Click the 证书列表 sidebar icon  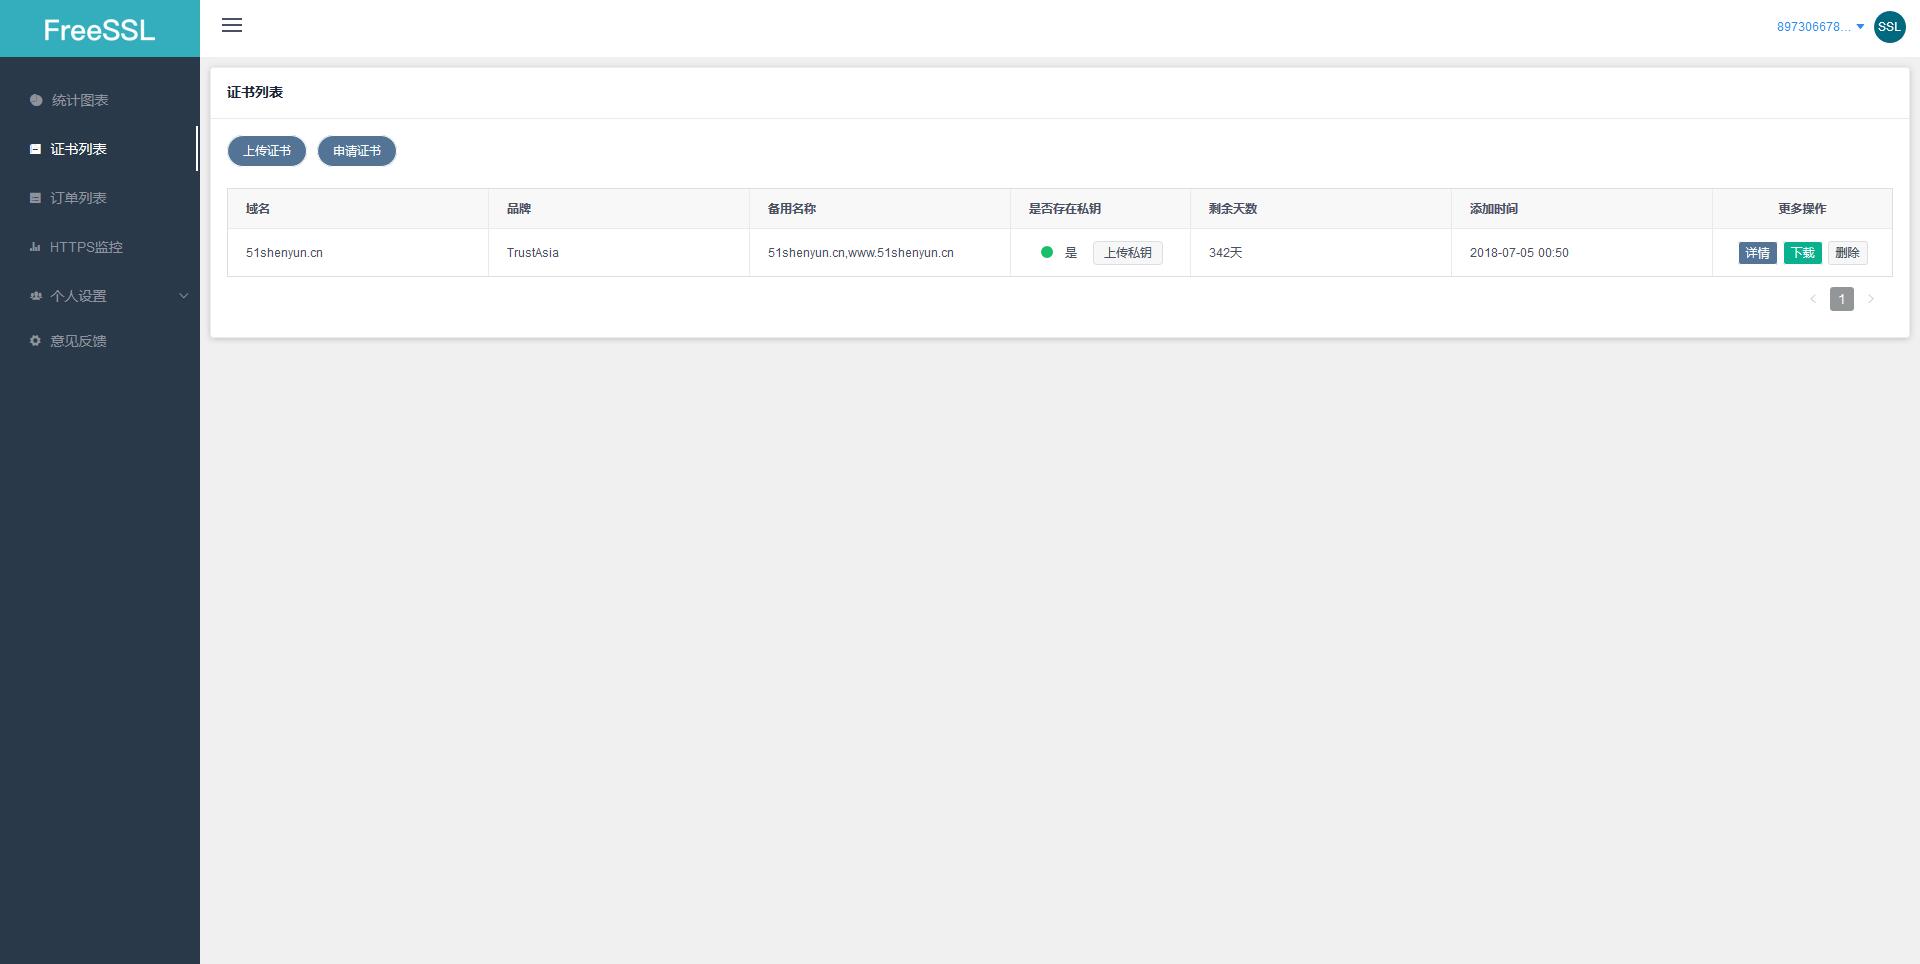(36, 149)
